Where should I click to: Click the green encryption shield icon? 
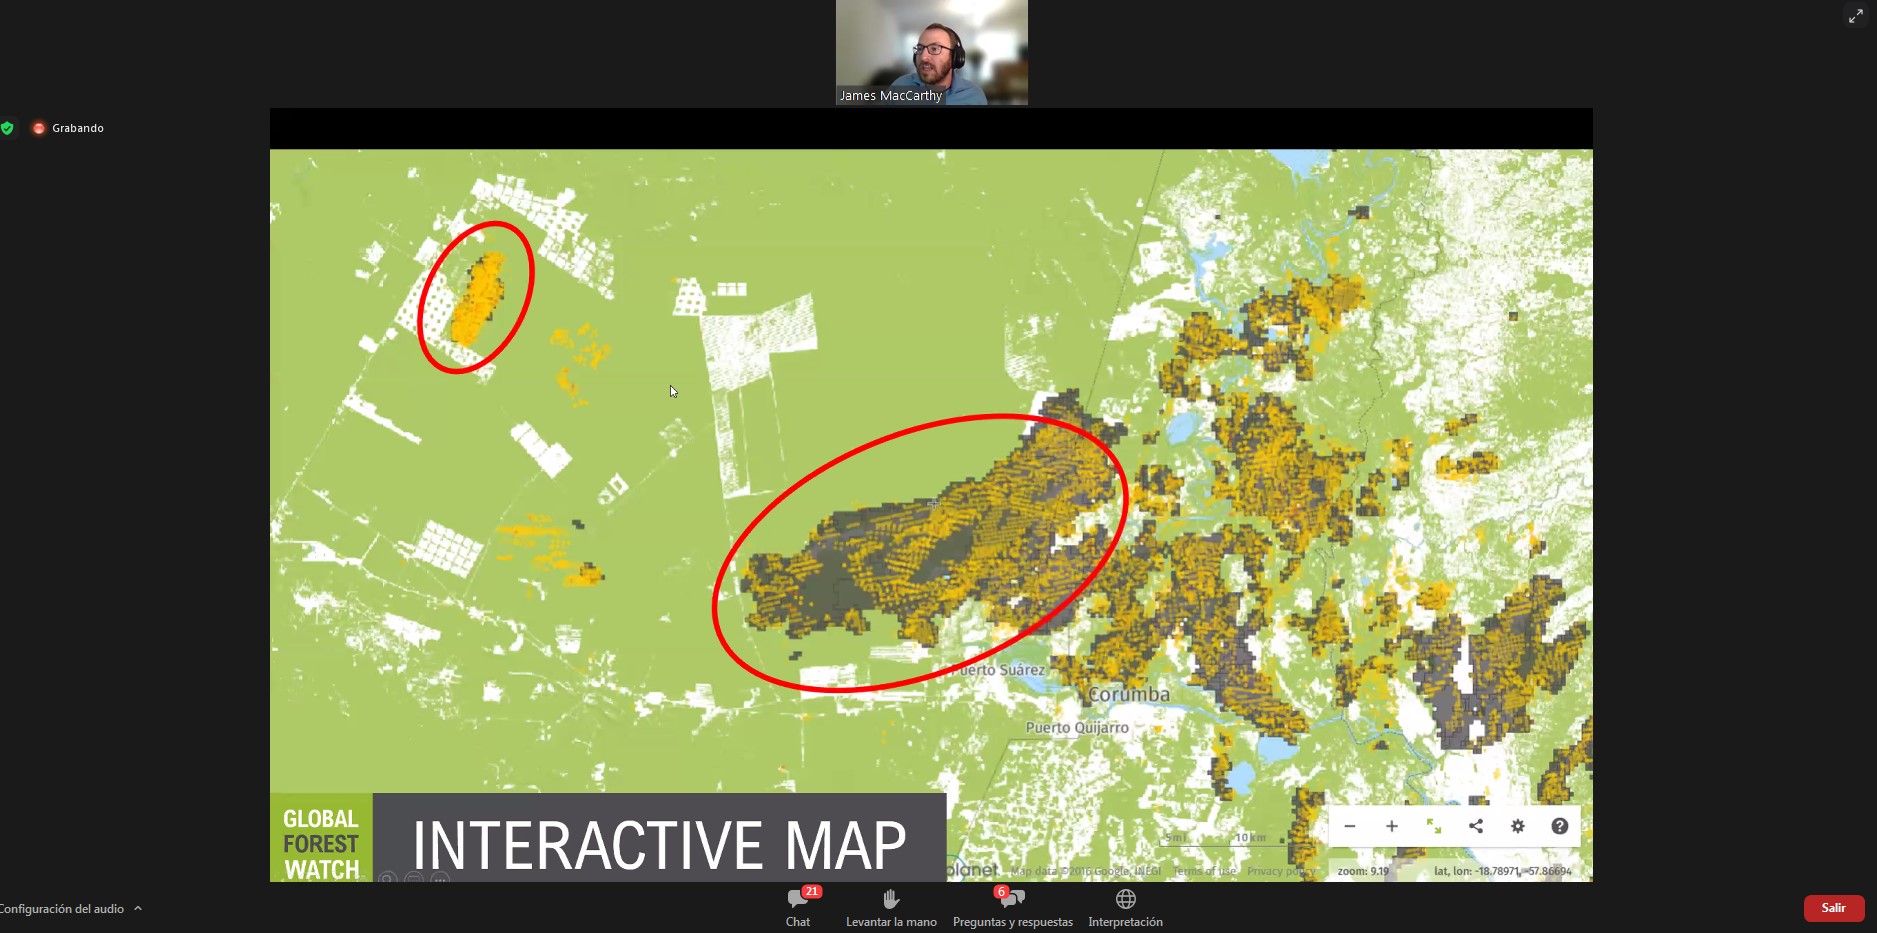pyautogui.click(x=8, y=128)
